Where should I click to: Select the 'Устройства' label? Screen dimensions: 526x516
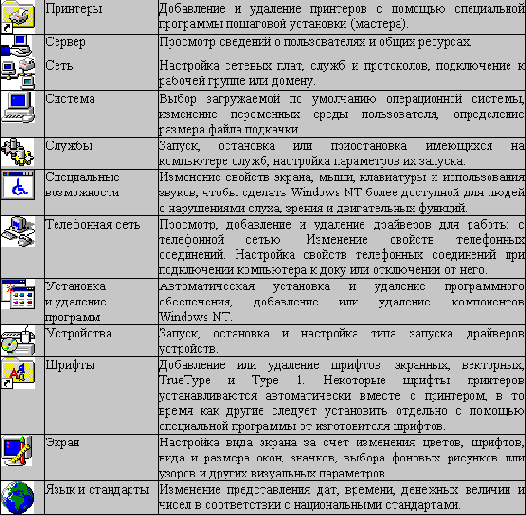click(x=78, y=333)
